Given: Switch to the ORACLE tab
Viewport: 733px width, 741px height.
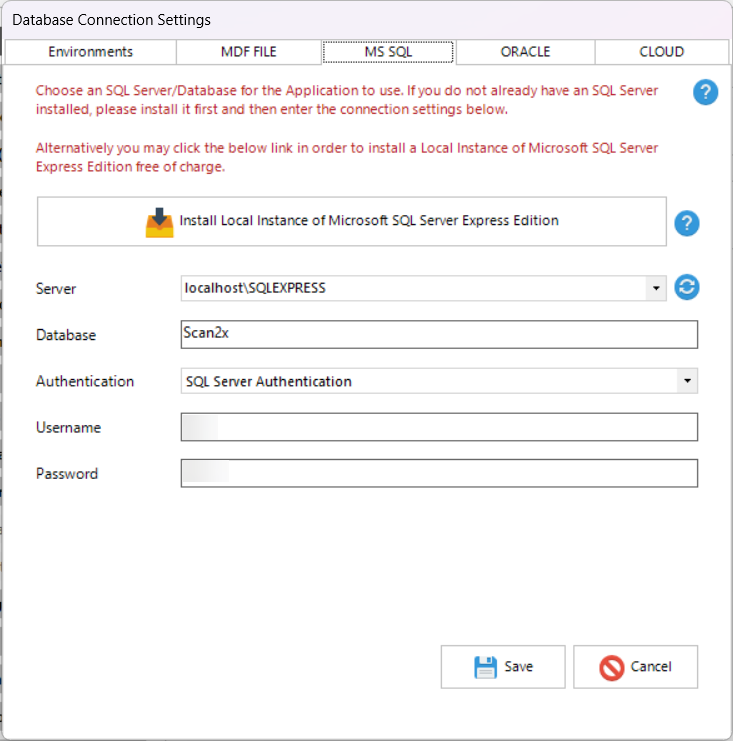Looking at the screenshot, I should coord(525,52).
